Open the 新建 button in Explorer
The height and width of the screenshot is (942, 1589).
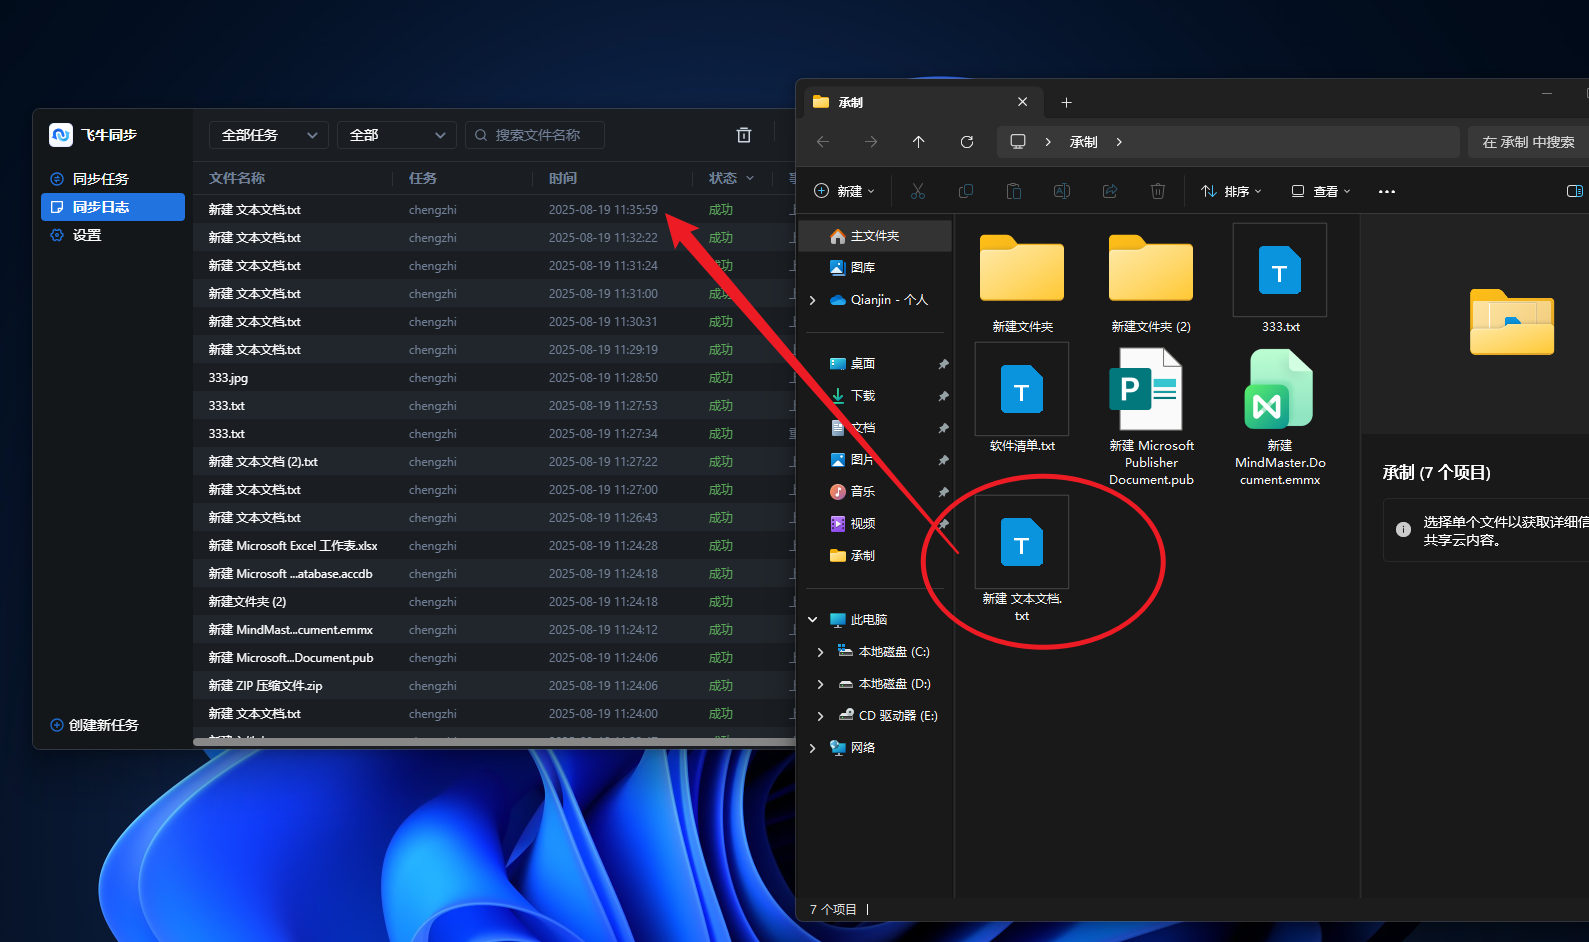tap(844, 191)
